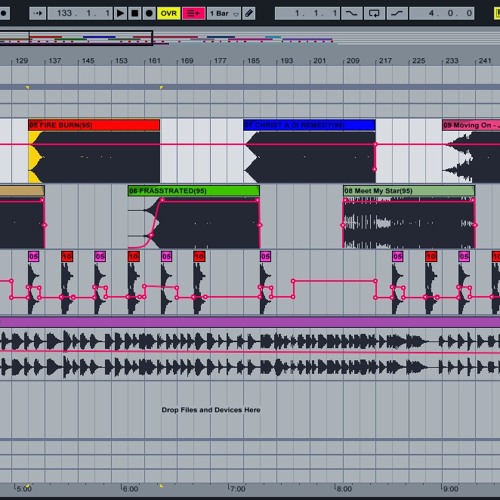Arm the Arrangement Record button
Image resolution: width=500 pixels, height=500 pixels.
(x=149, y=13)
